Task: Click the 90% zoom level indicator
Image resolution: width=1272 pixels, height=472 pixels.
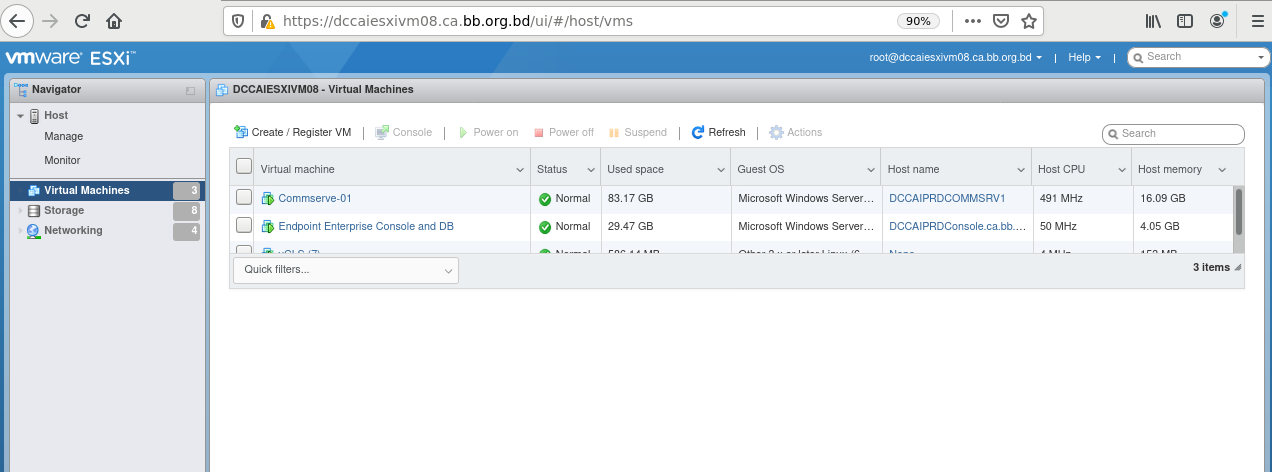Action: click(x=918, y=20)
